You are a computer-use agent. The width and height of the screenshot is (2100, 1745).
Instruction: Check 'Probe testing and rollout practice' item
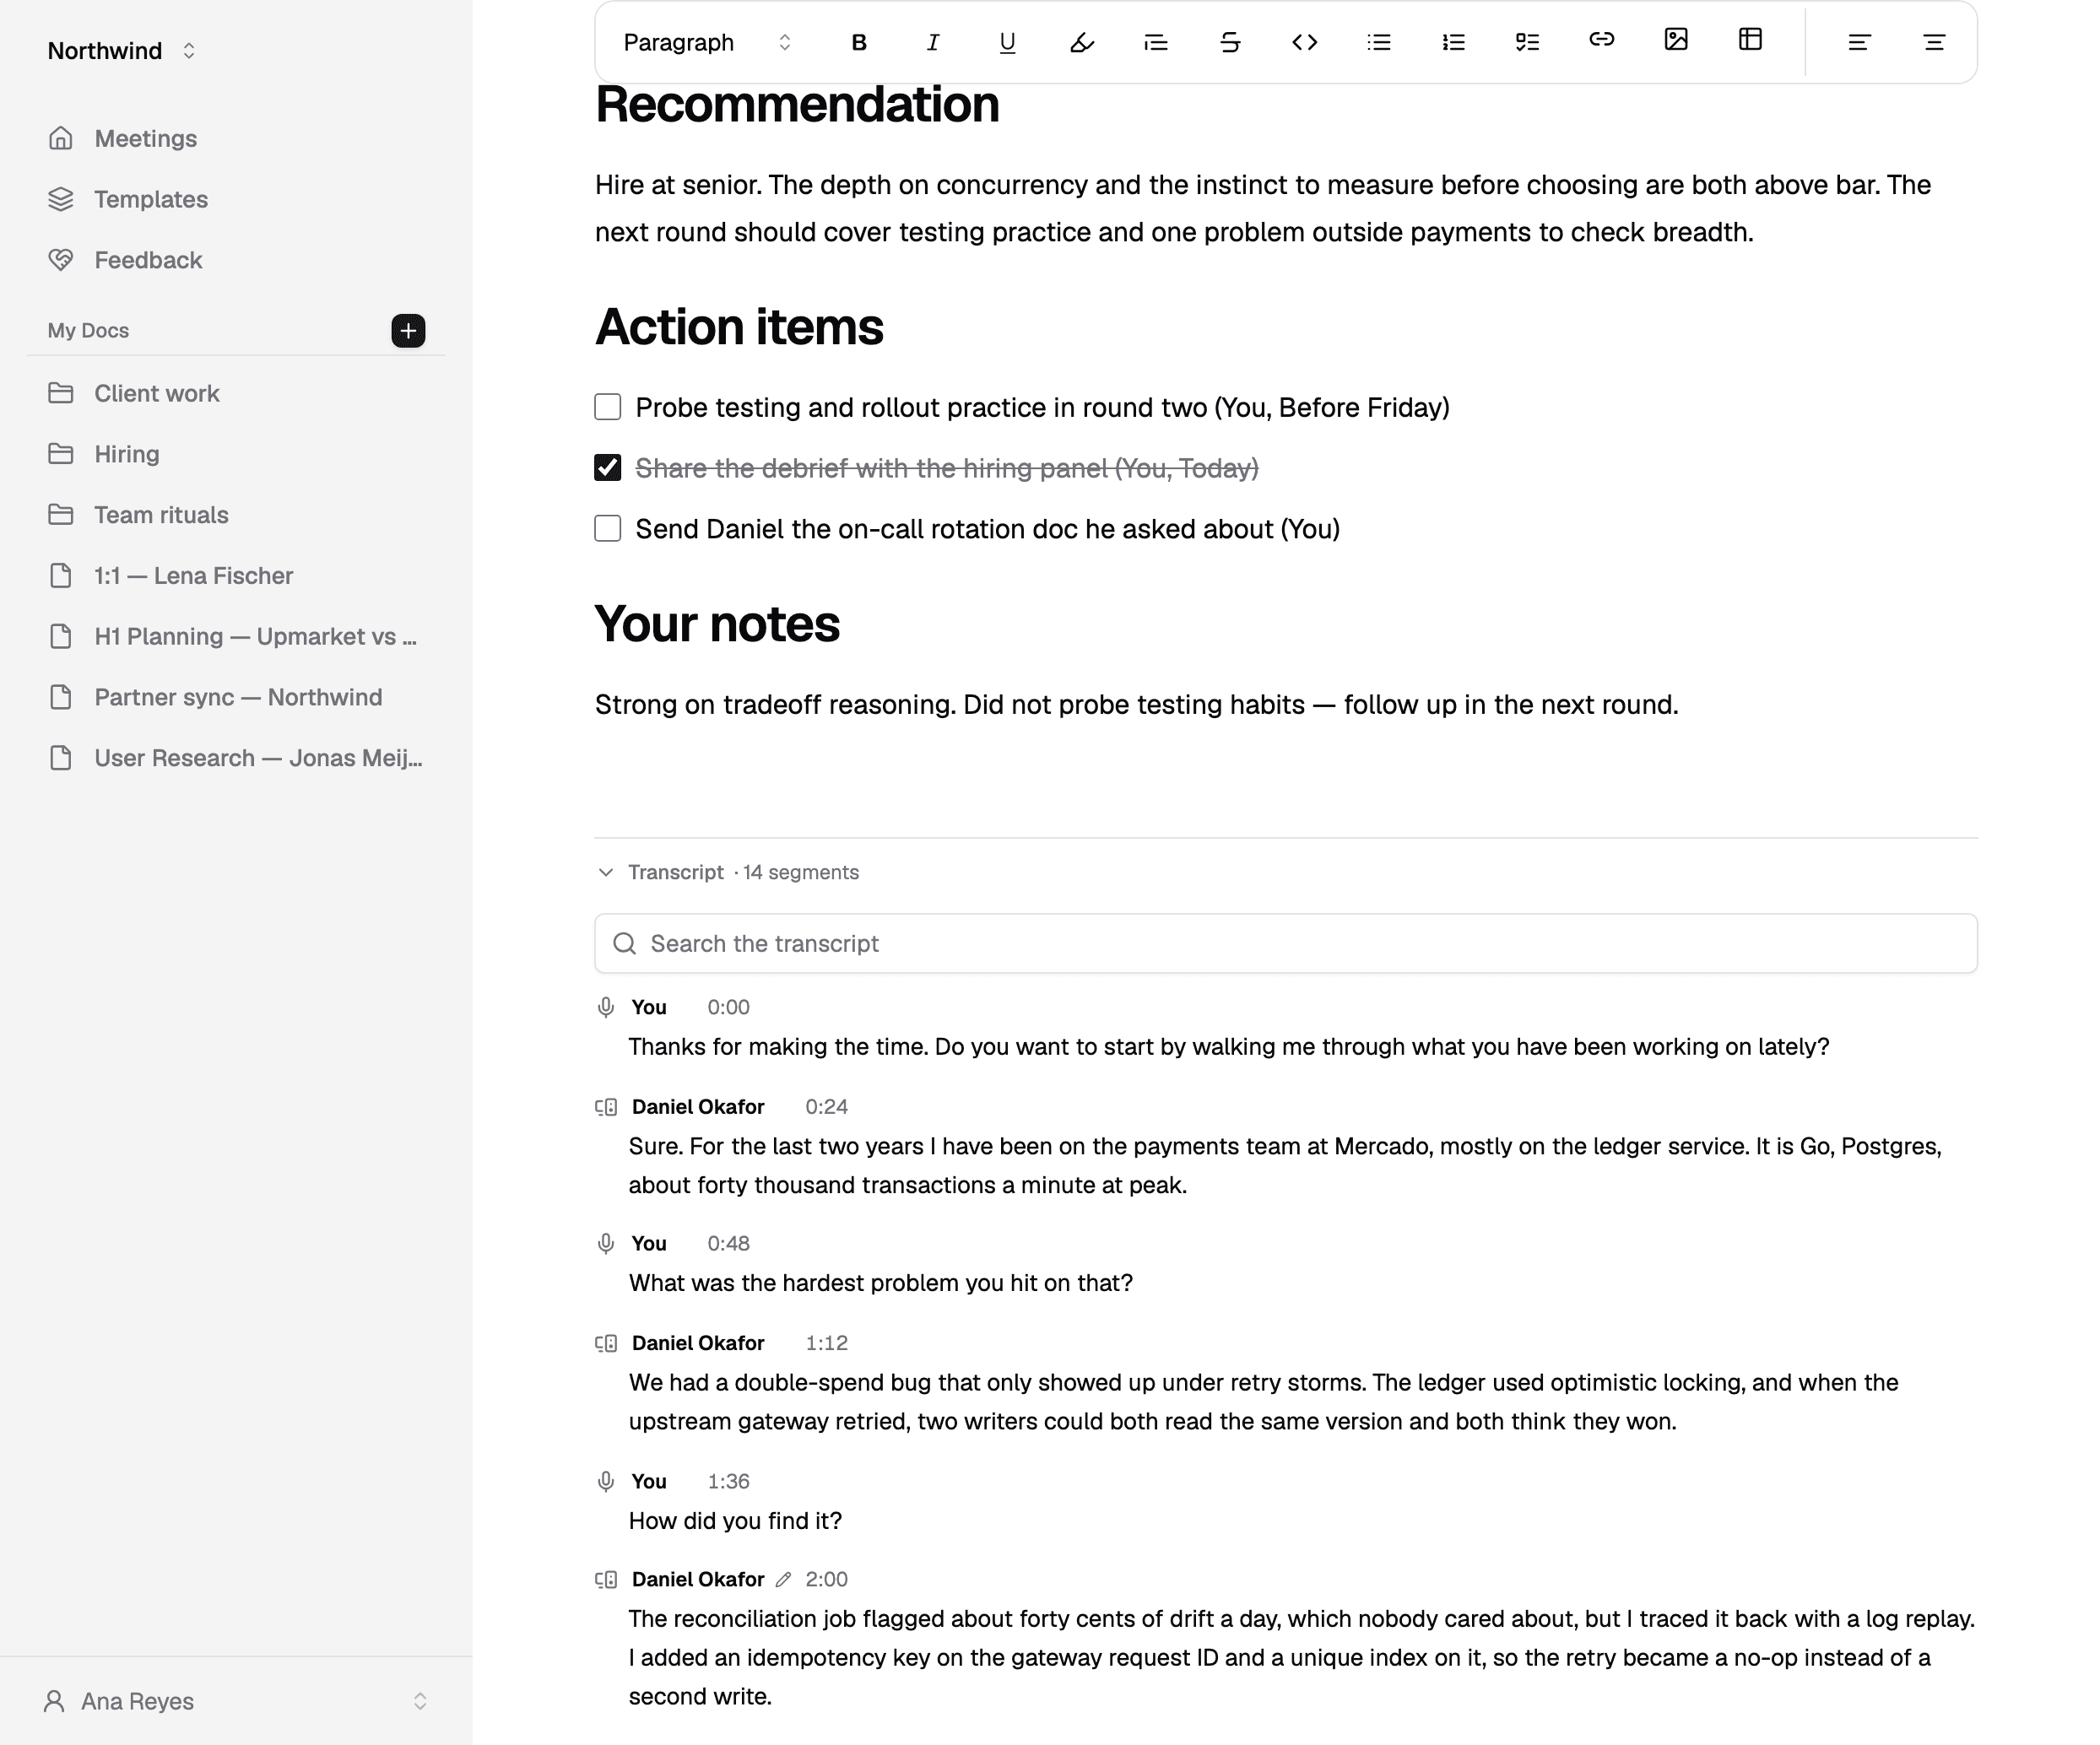coord(608,407)
